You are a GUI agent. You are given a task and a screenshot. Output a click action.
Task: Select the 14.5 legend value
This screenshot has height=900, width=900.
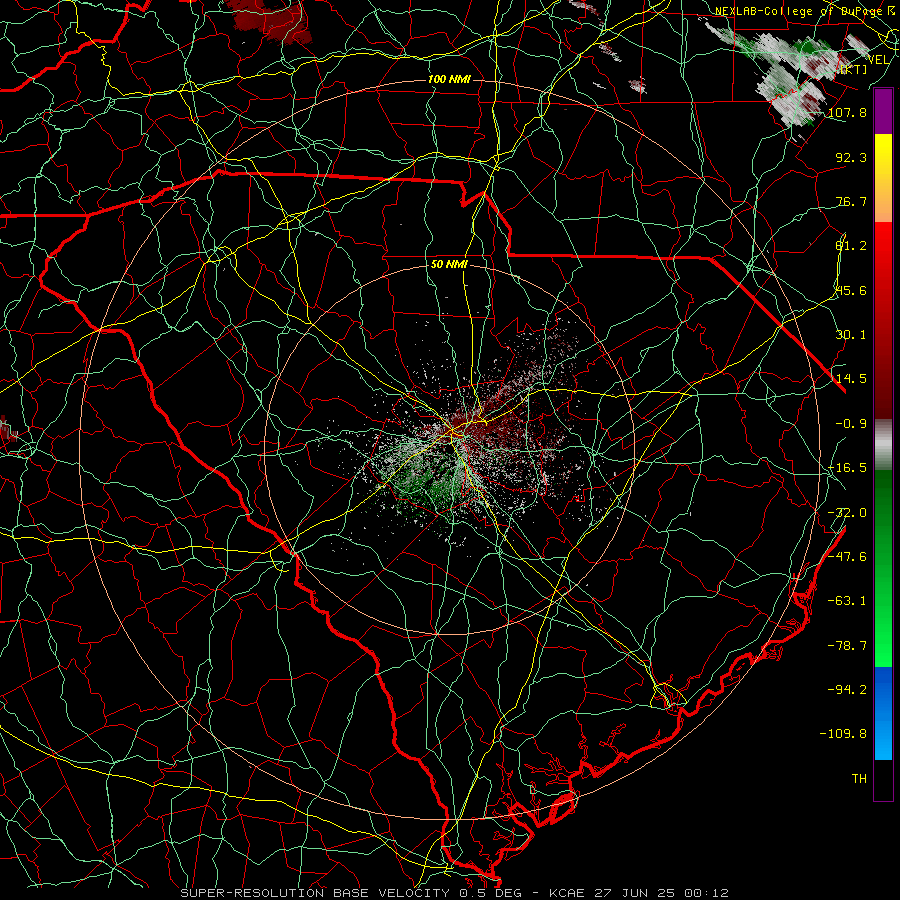tap(851, 379)
